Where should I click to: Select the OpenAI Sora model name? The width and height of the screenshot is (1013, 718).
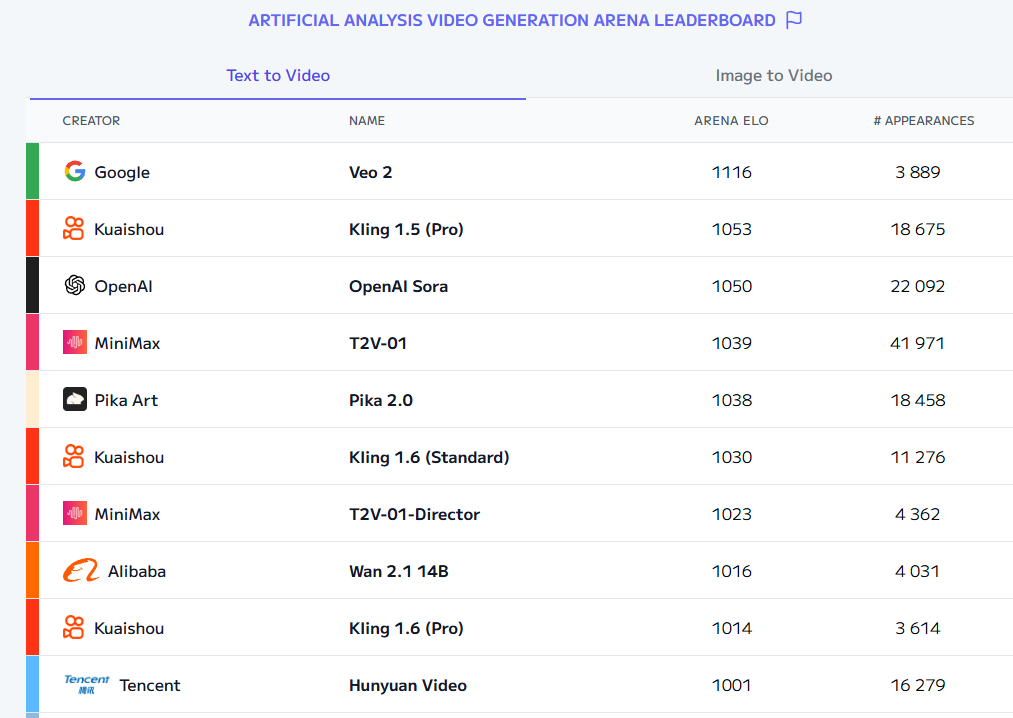click(x=398, y=286)
